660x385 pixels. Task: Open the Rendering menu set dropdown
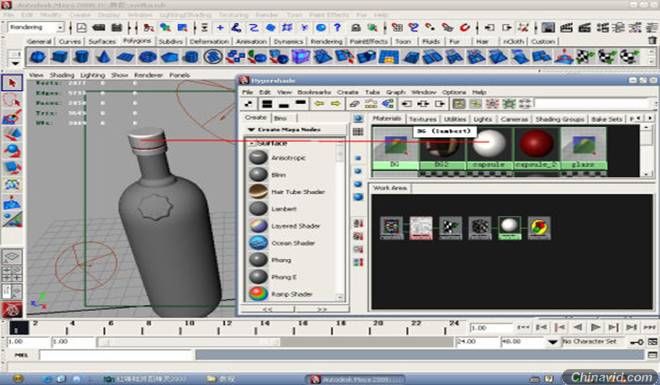(35, 27)
